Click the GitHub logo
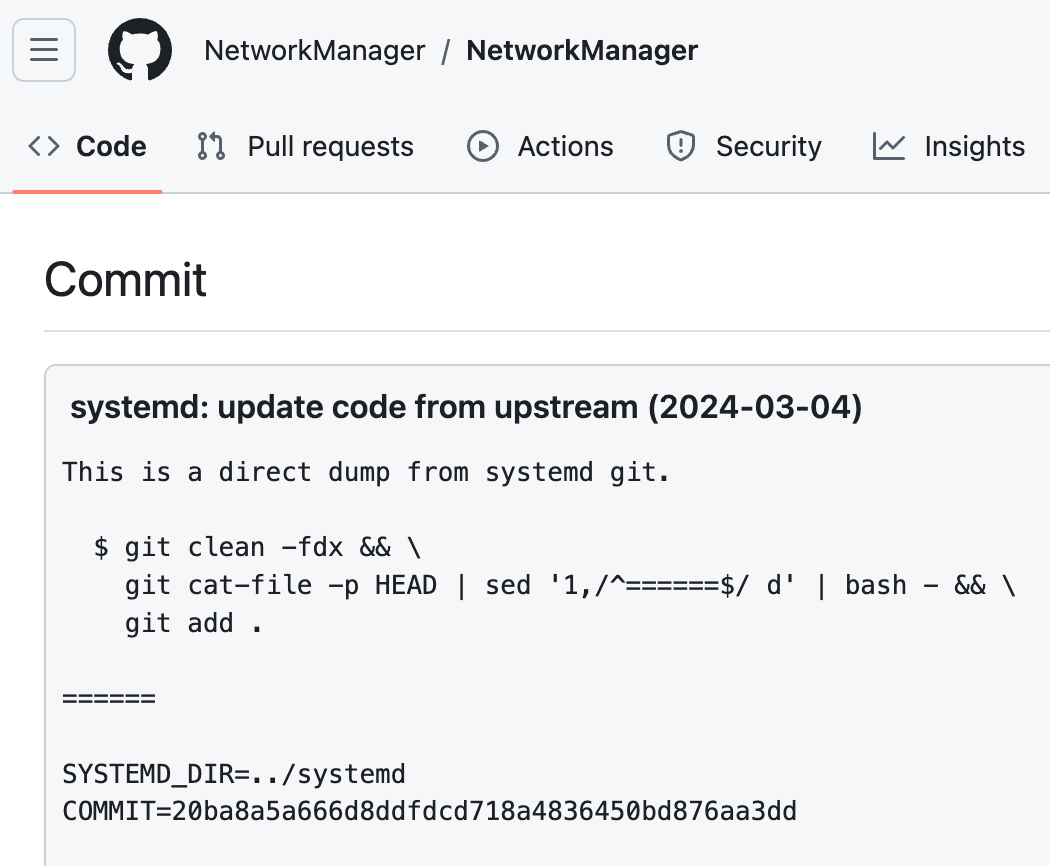Screen dimensions: 1050x866 click(140, 50)
